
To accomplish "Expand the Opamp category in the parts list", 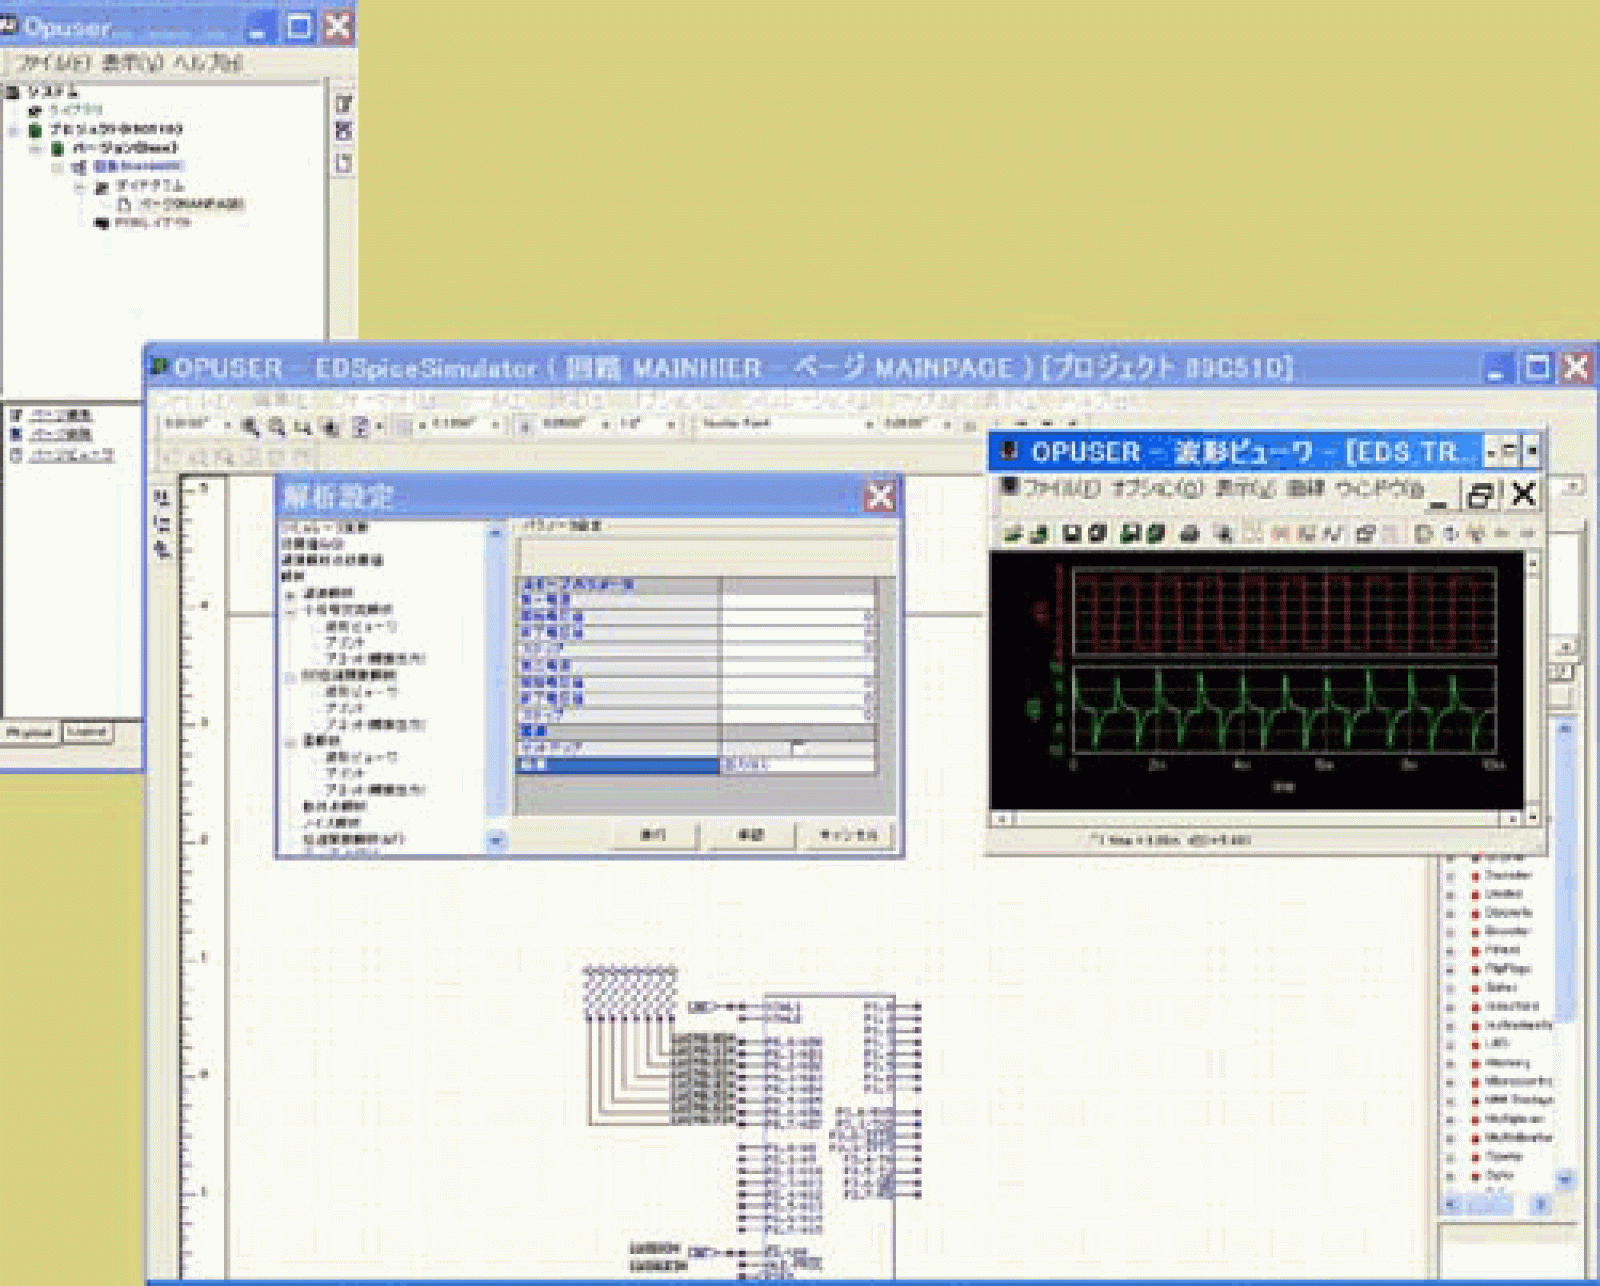I will point(1450,1158).
